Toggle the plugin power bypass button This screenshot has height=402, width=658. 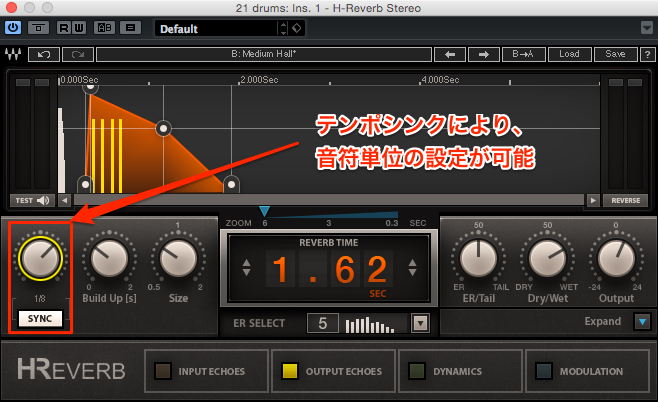(13, 28)
